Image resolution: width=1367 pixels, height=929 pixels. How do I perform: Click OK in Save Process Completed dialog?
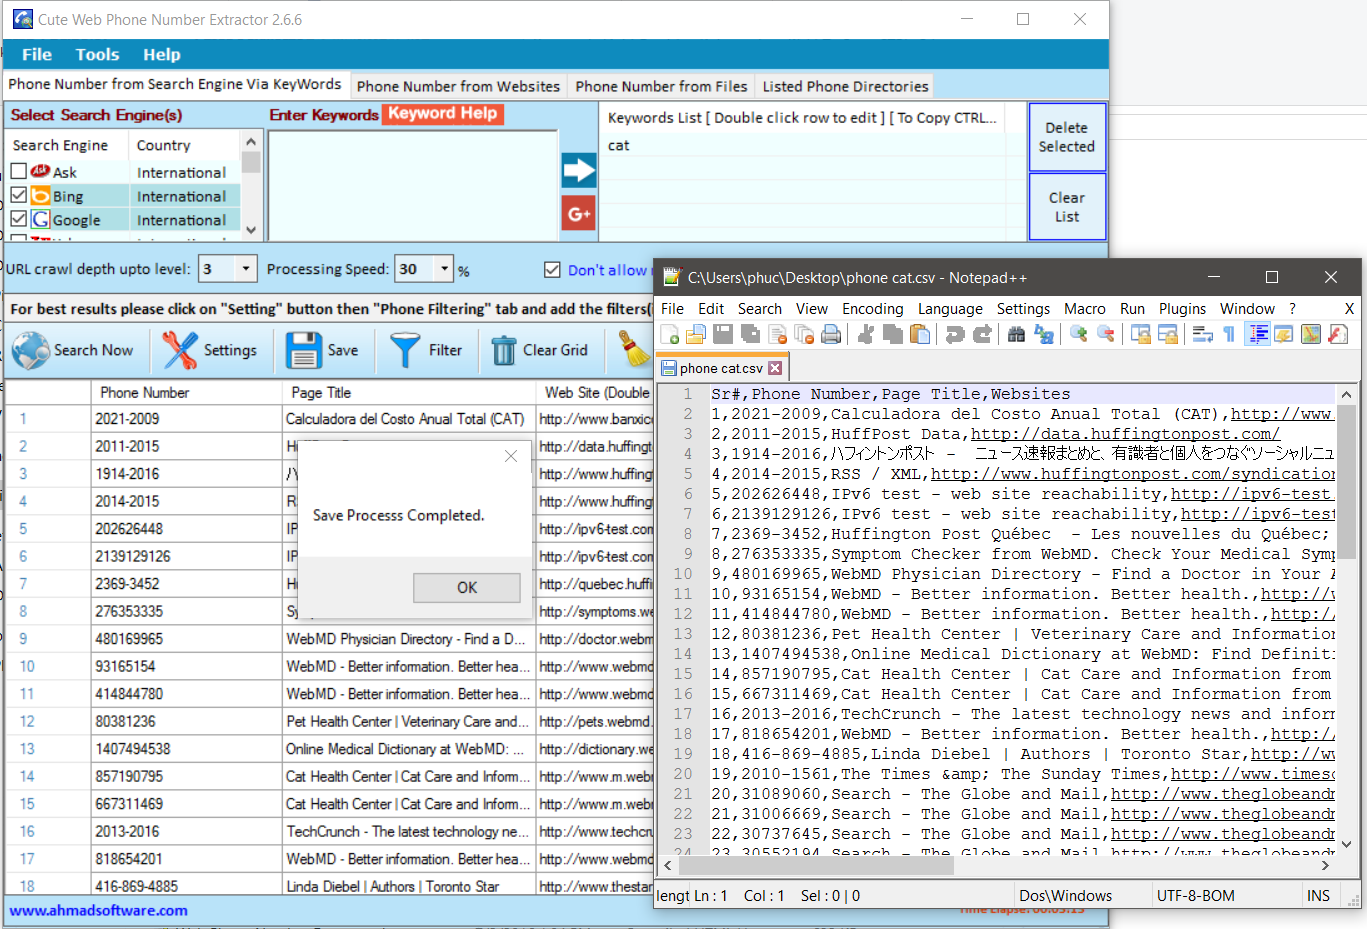pyautogui.click(x=467, y=587)
